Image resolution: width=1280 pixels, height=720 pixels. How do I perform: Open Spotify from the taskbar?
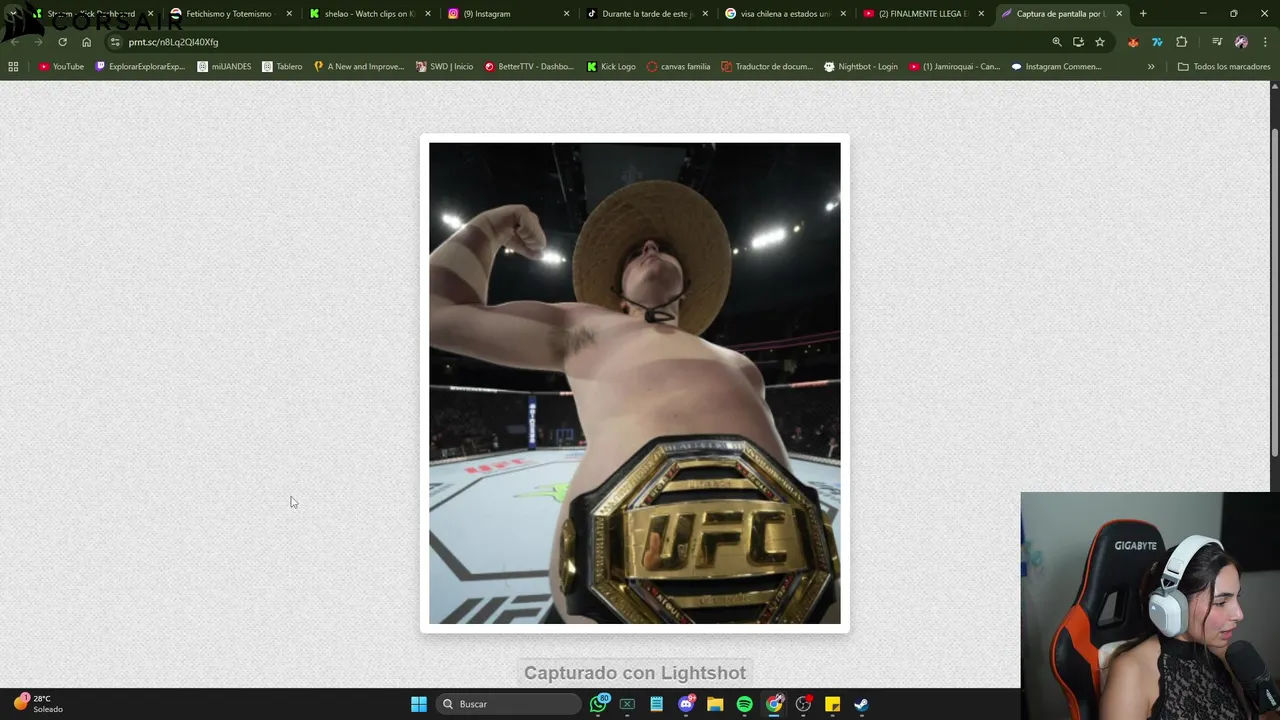point(744,704)
